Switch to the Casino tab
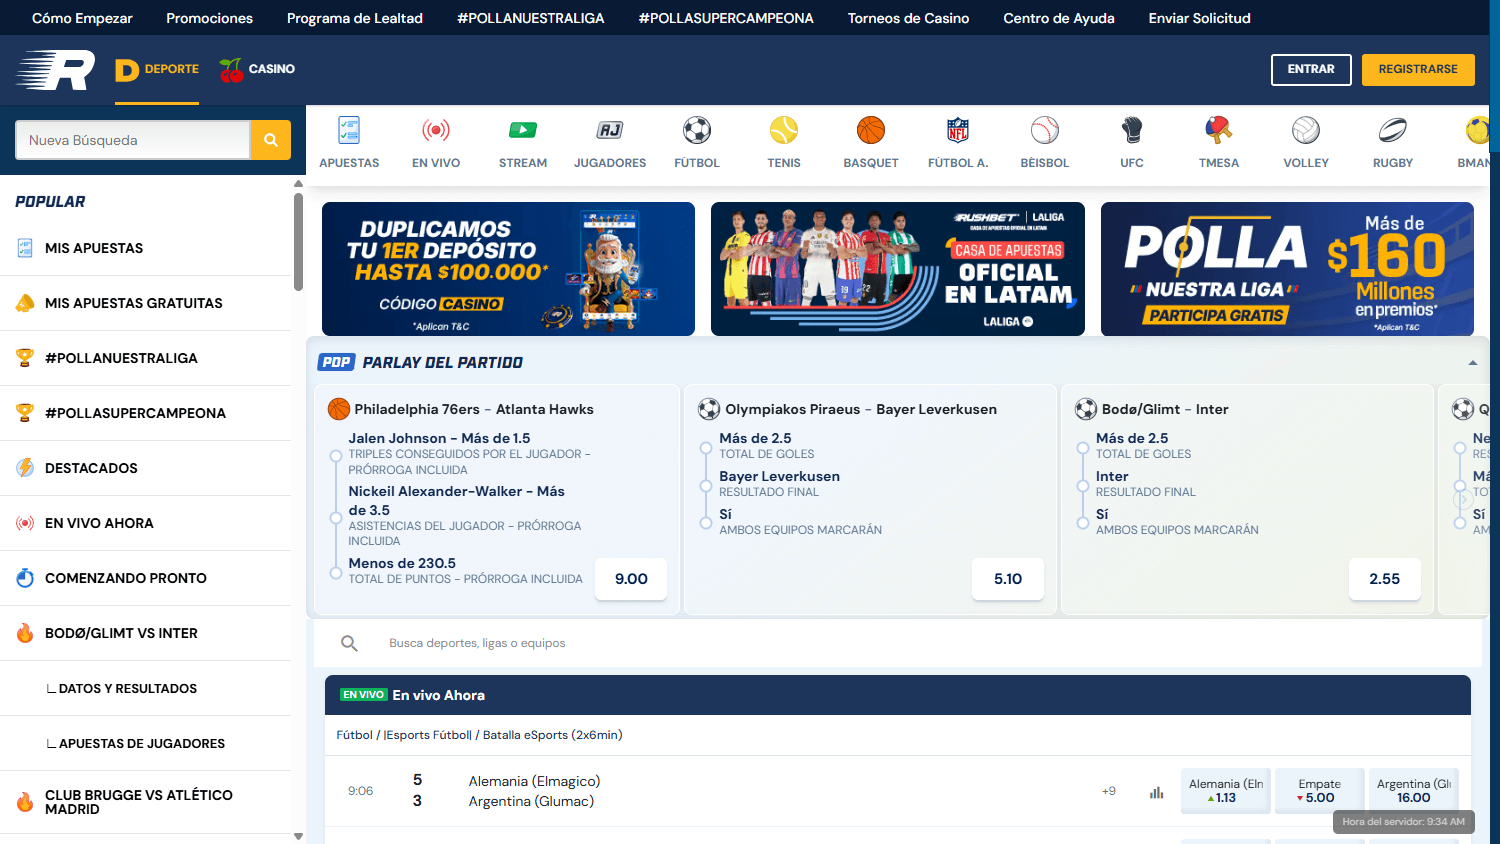 click(257, 69)
